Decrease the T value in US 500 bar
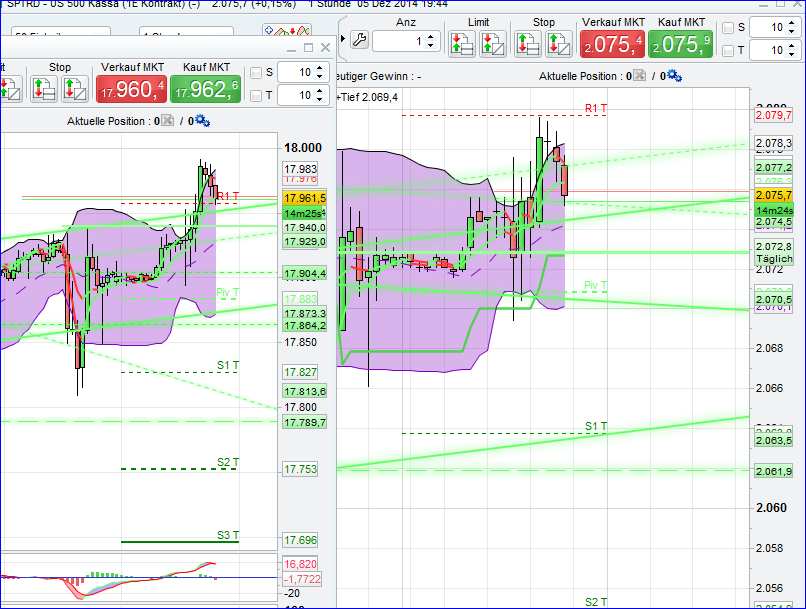 792,54
